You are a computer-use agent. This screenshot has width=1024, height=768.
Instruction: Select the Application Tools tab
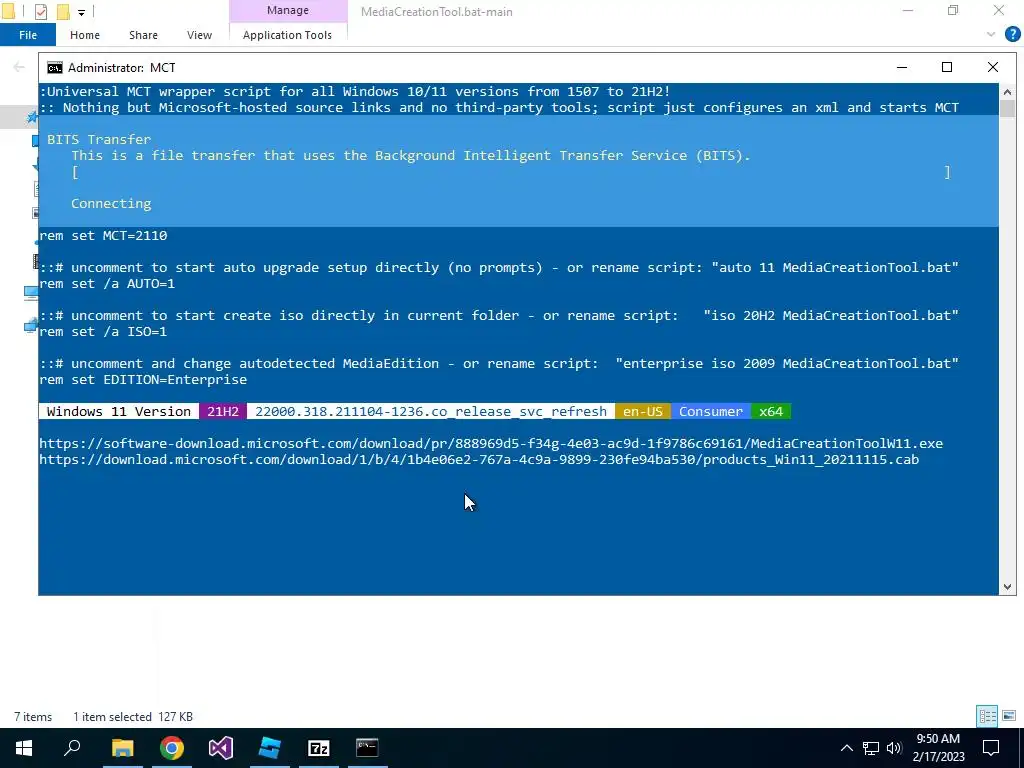click(x=287, y=35)
